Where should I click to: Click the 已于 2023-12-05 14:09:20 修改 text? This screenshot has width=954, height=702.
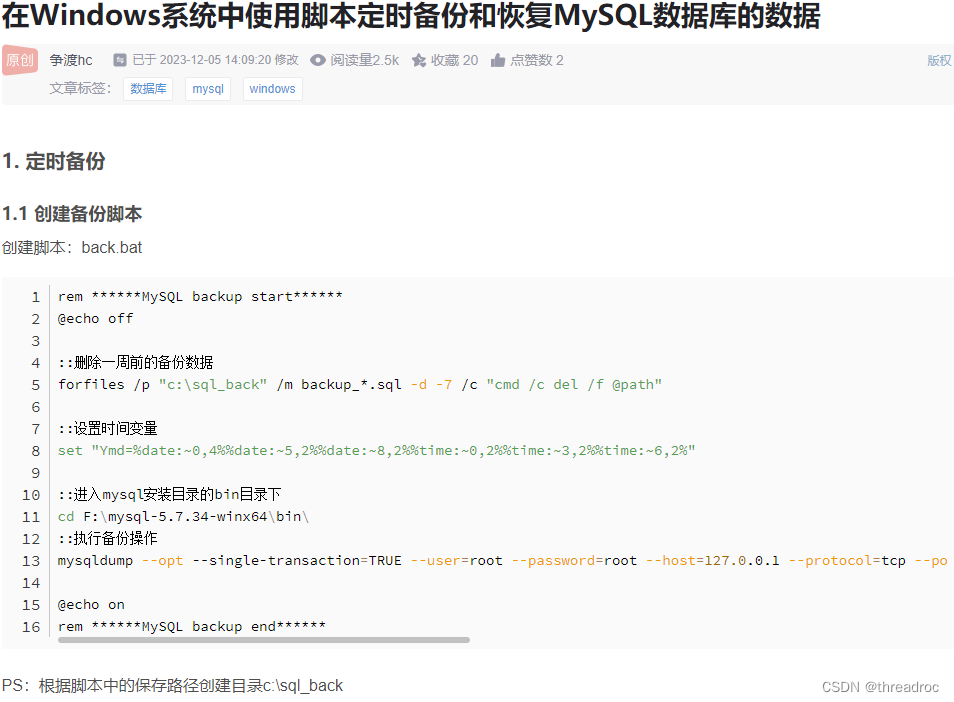(x=215, y=60)
